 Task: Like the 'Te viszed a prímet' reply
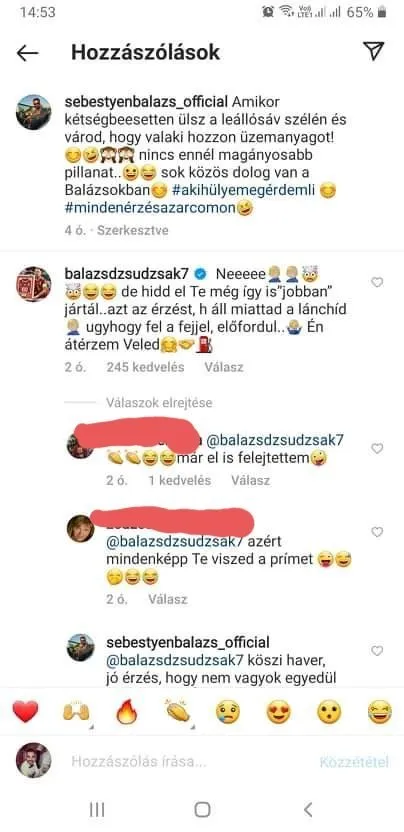[377, 532]
